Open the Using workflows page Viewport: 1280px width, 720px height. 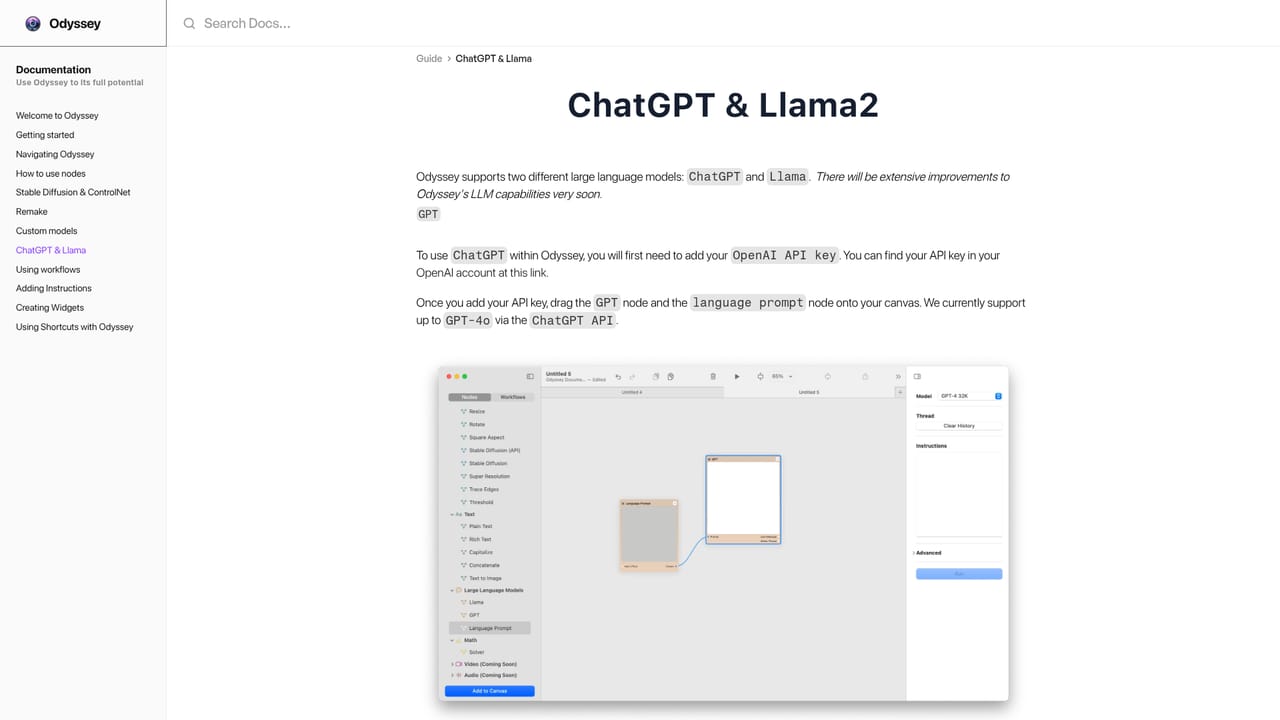pyautogui.click(x=48, y=269)
